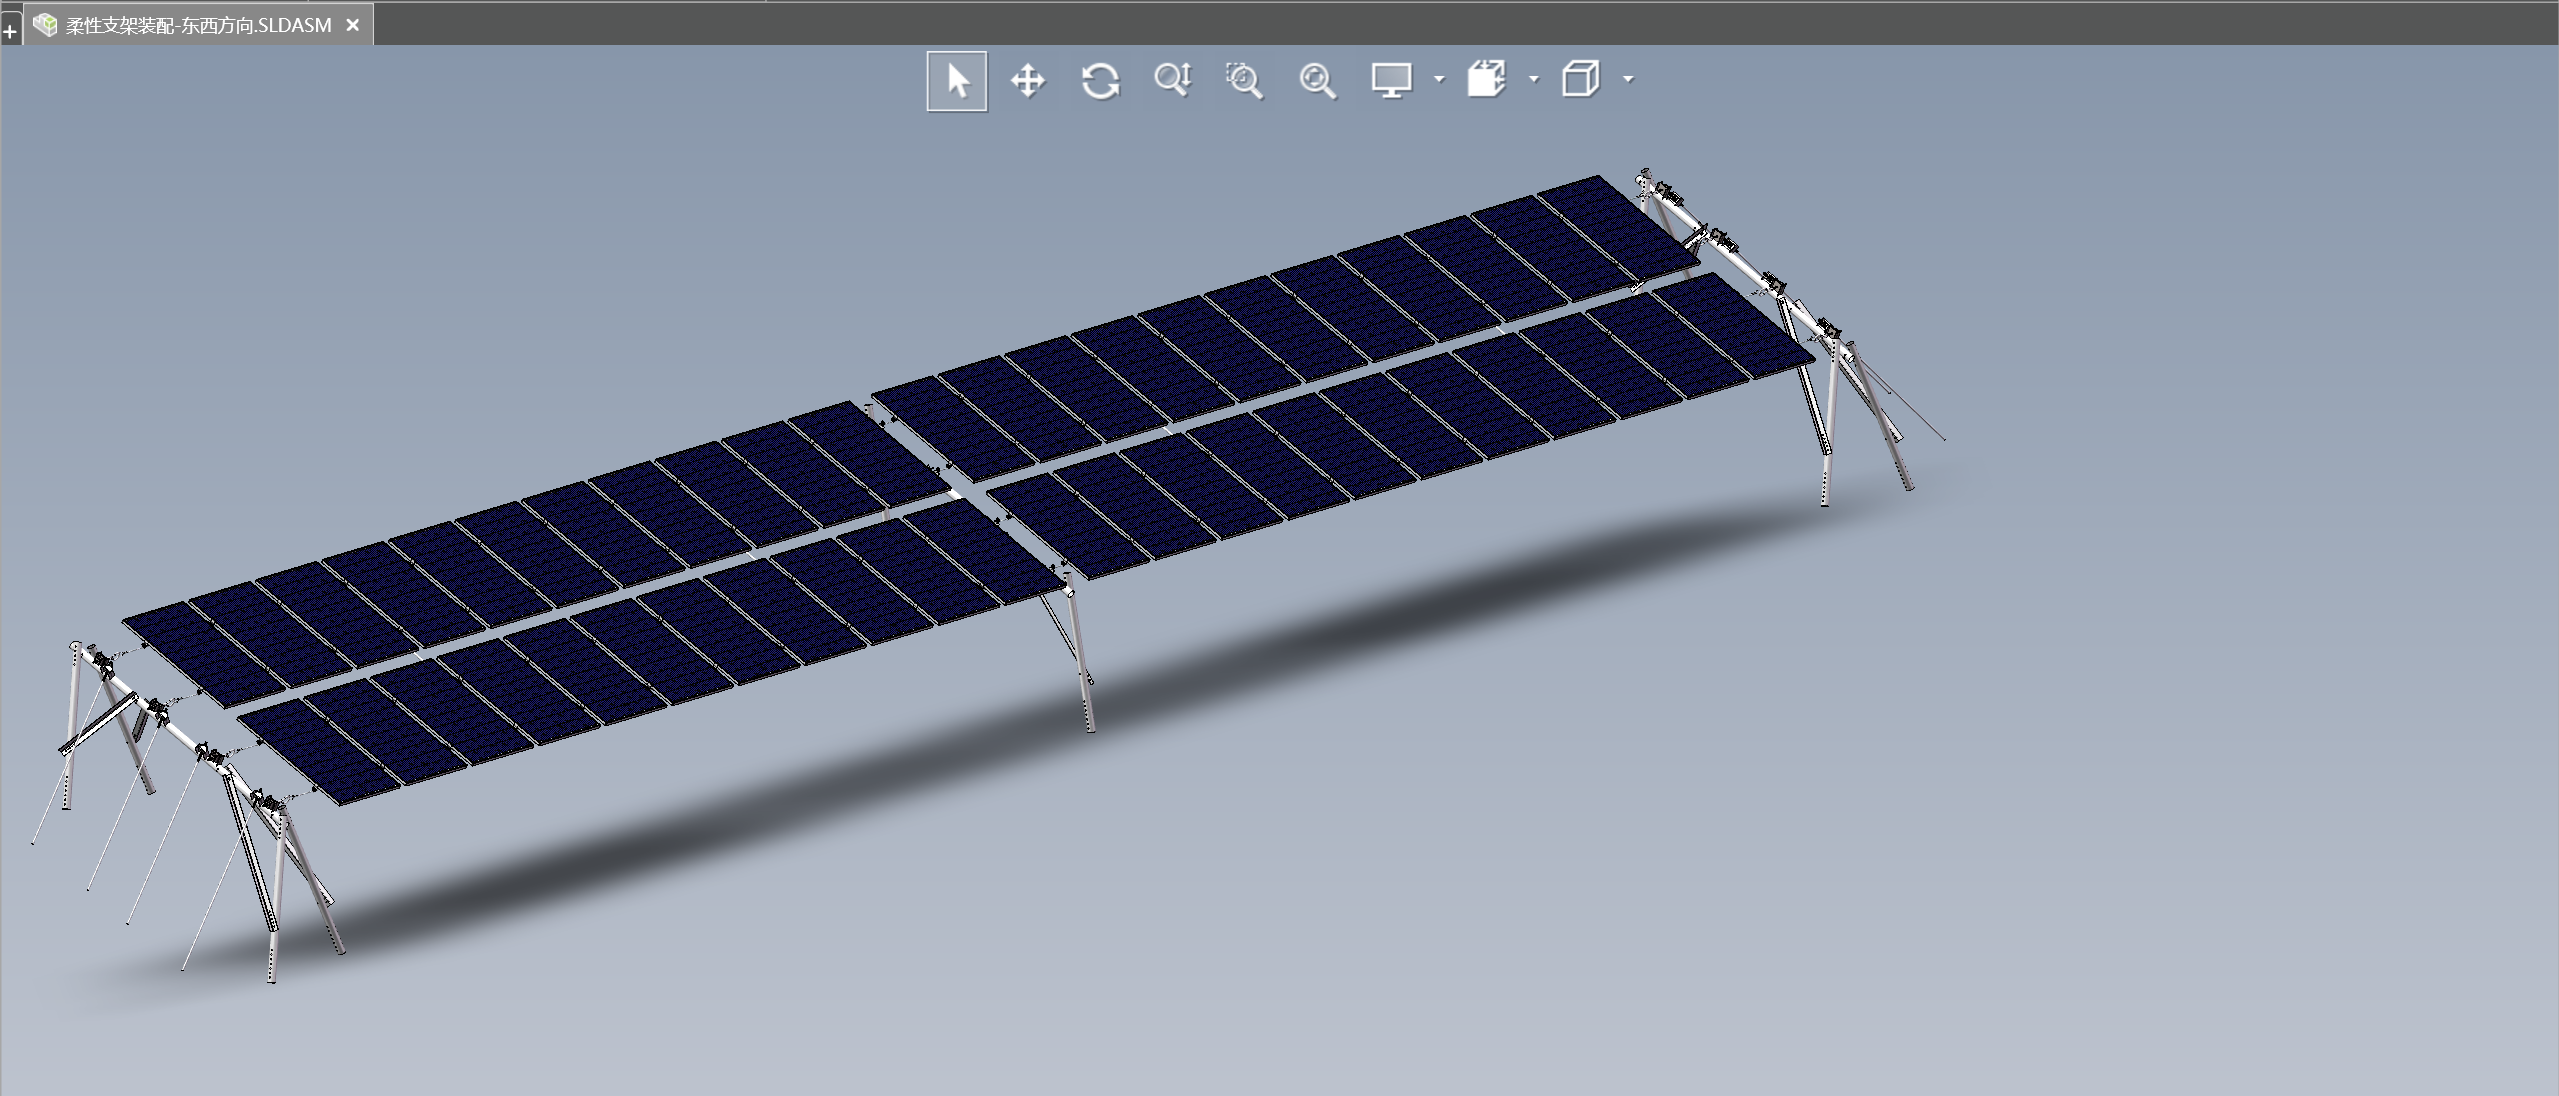The image size is (2559, 1096).
Task: Click the wireframe cube display style icon
Action: click(1581, 78)
